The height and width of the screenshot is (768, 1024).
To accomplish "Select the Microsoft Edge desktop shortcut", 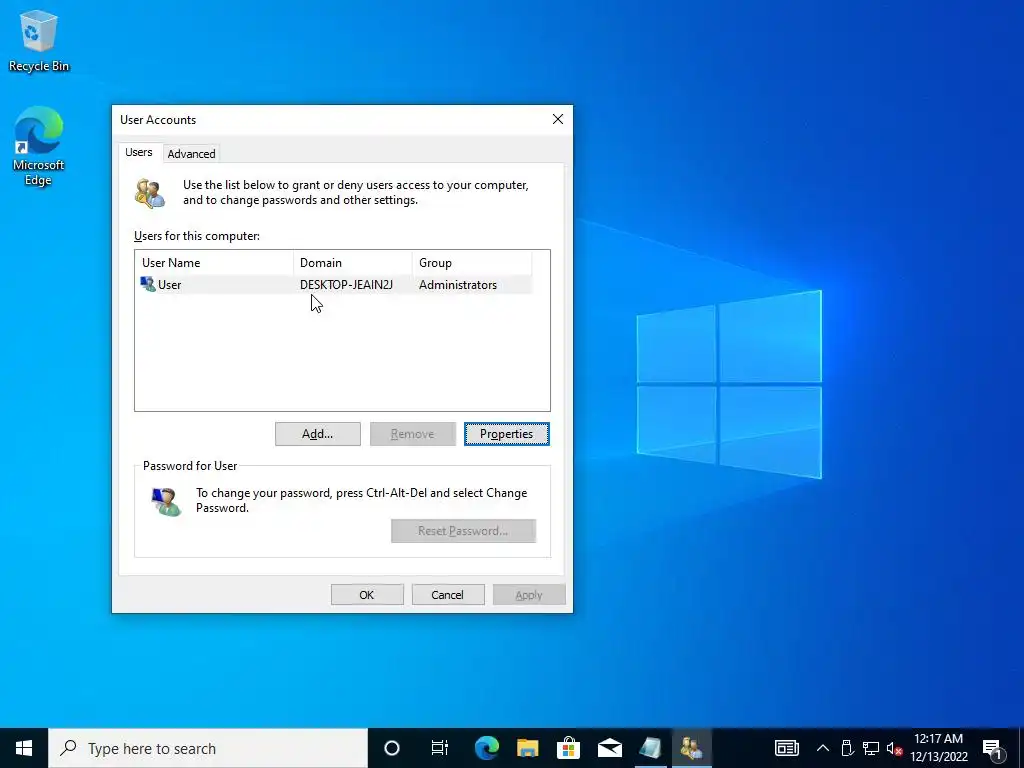I will click(39, 146).
